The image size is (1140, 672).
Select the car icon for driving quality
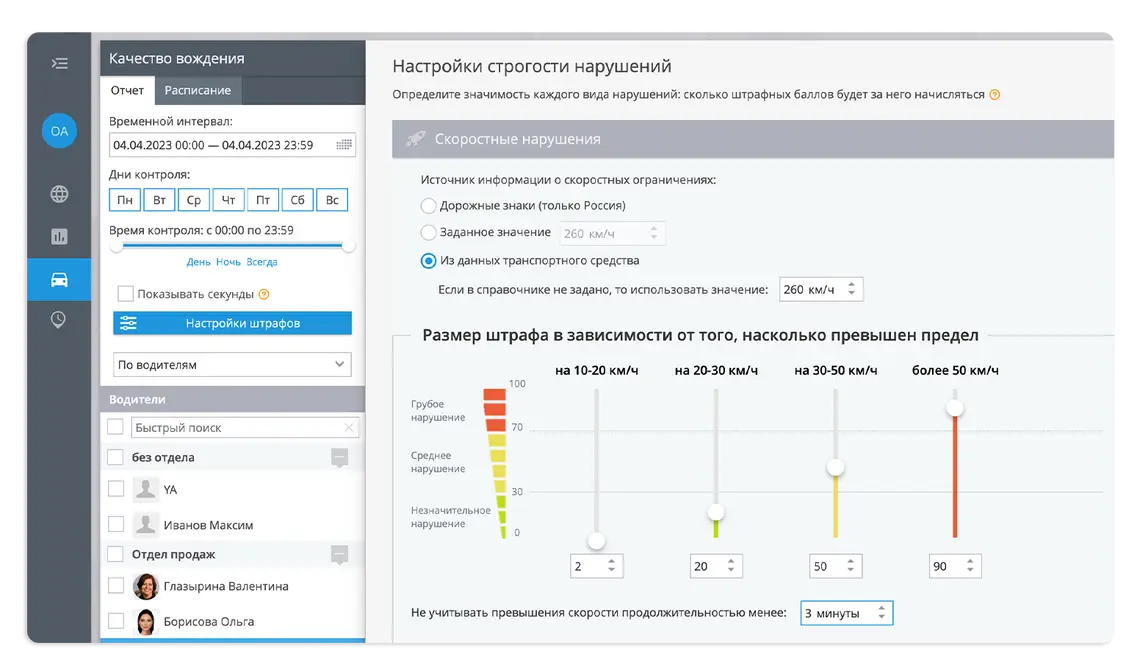pos(59,280)
